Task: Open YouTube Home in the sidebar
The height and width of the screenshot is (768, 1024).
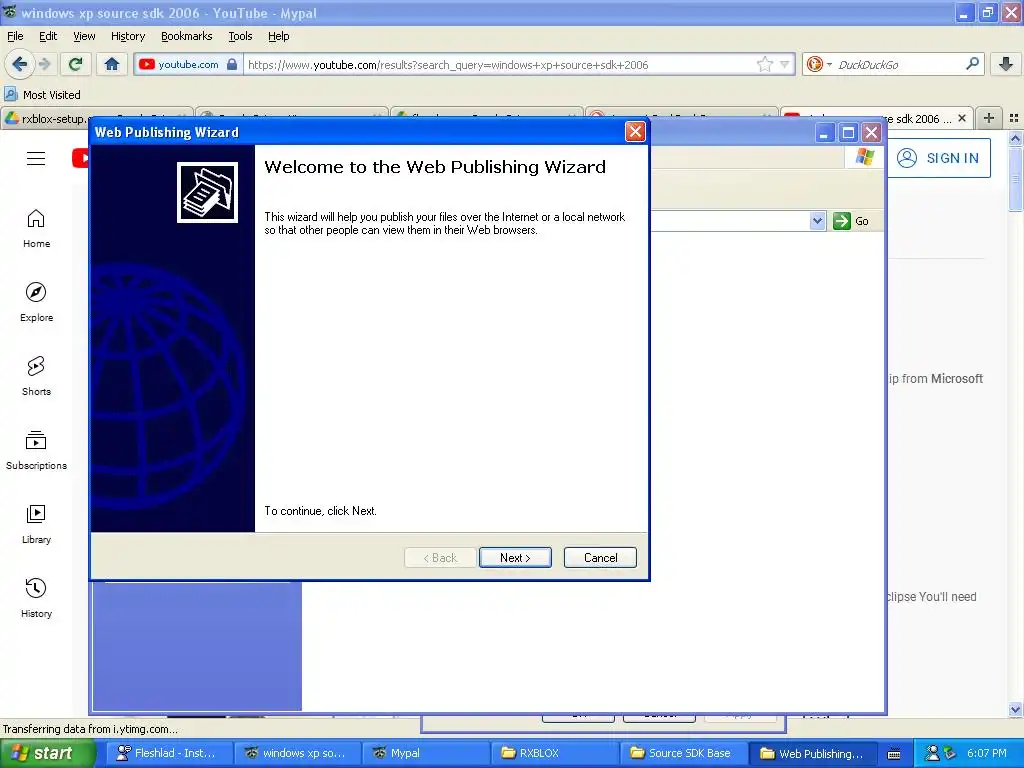Action: (37, 229)
